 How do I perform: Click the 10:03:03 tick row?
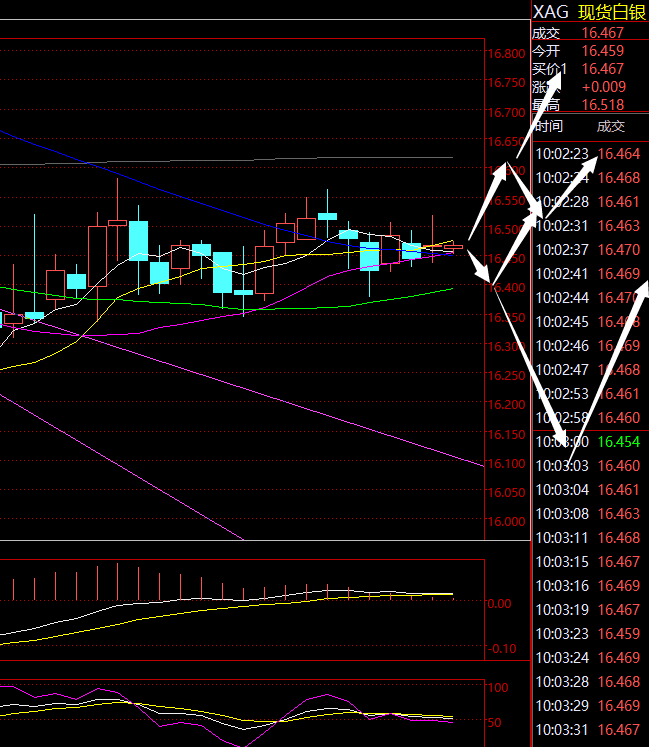[590, 466]
